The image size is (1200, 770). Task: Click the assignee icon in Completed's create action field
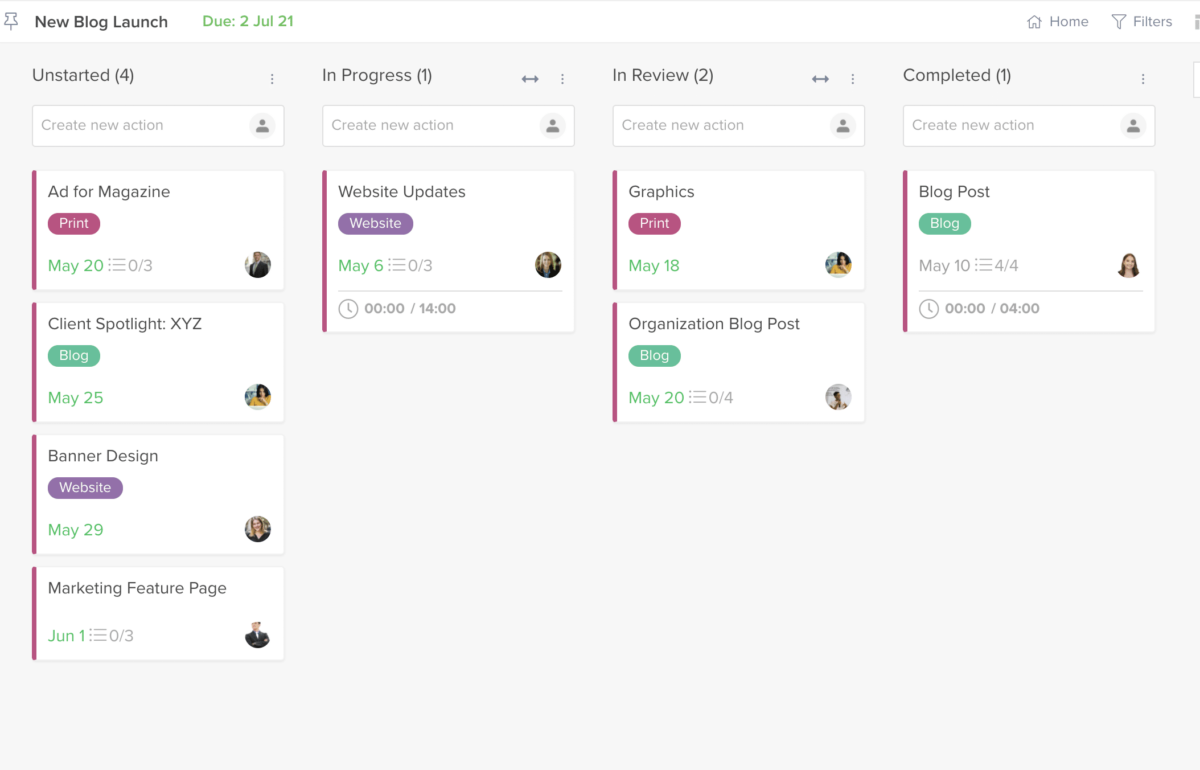click(x=1133, y=125)
